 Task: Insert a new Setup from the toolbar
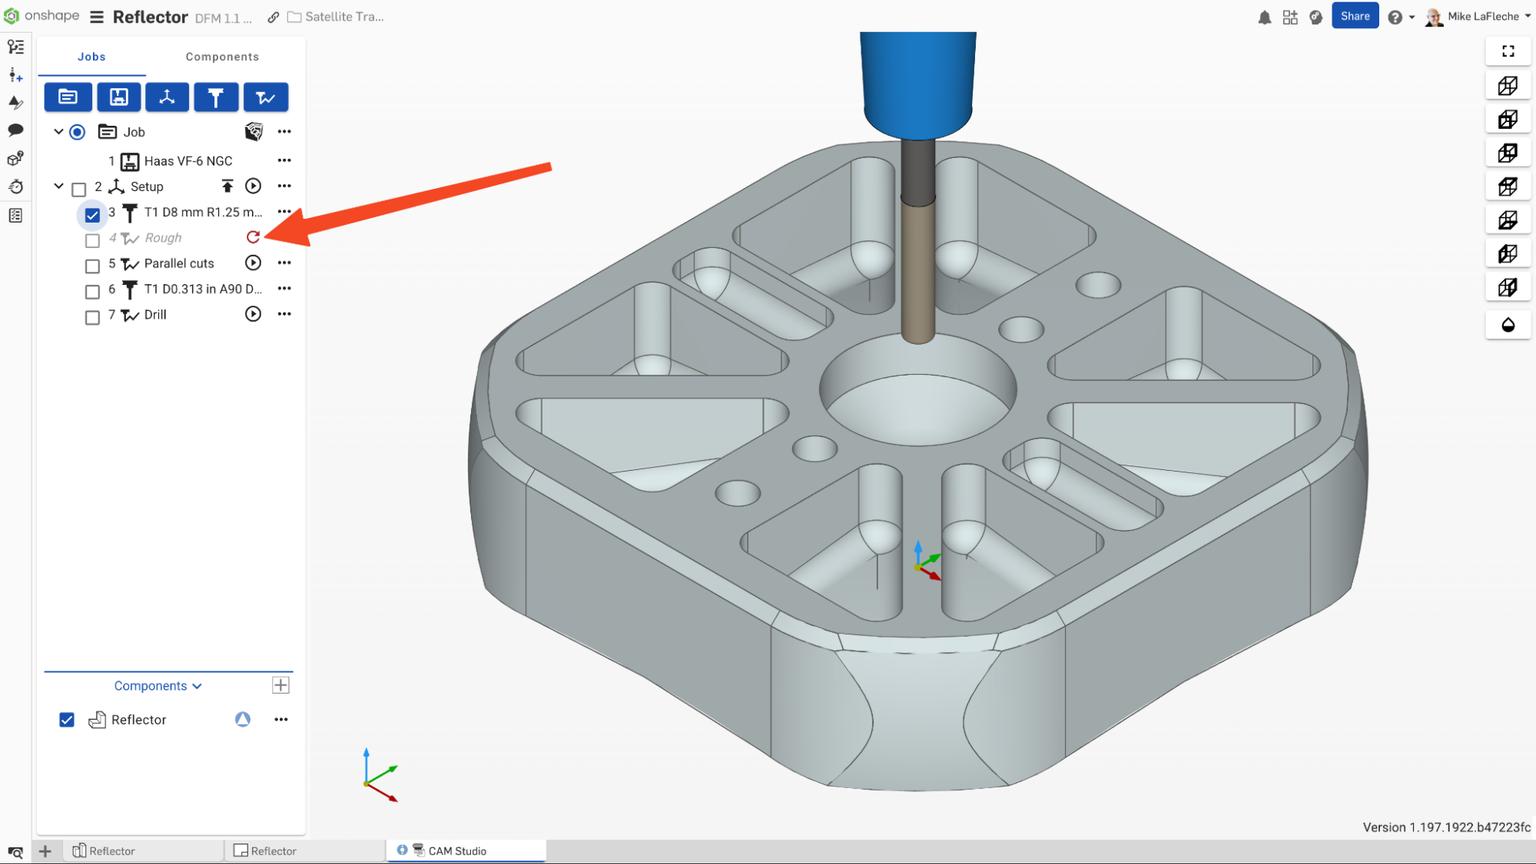click(x=167, y=97)
